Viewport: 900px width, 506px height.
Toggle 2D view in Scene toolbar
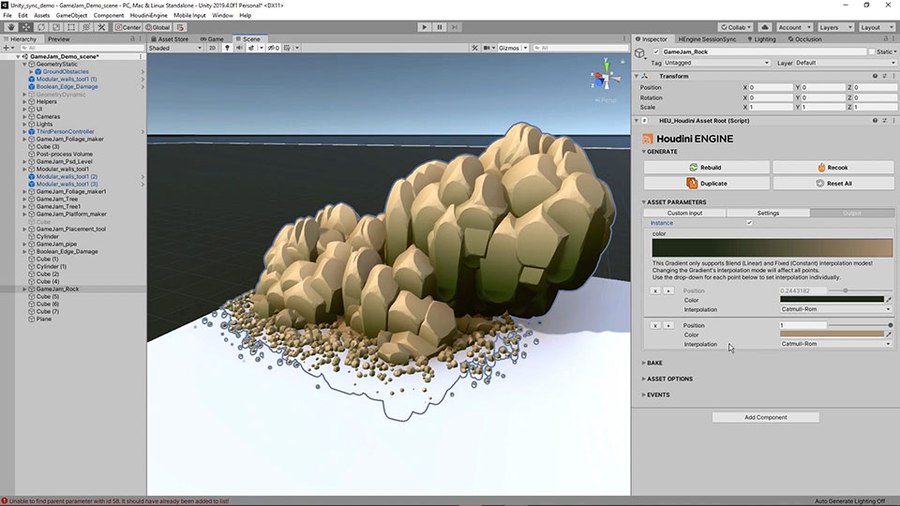(212, 48)
